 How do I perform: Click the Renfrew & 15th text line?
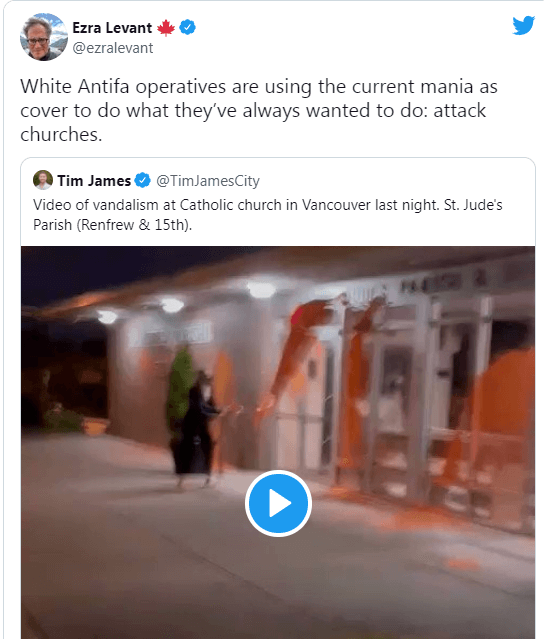(x=112, y=225)
